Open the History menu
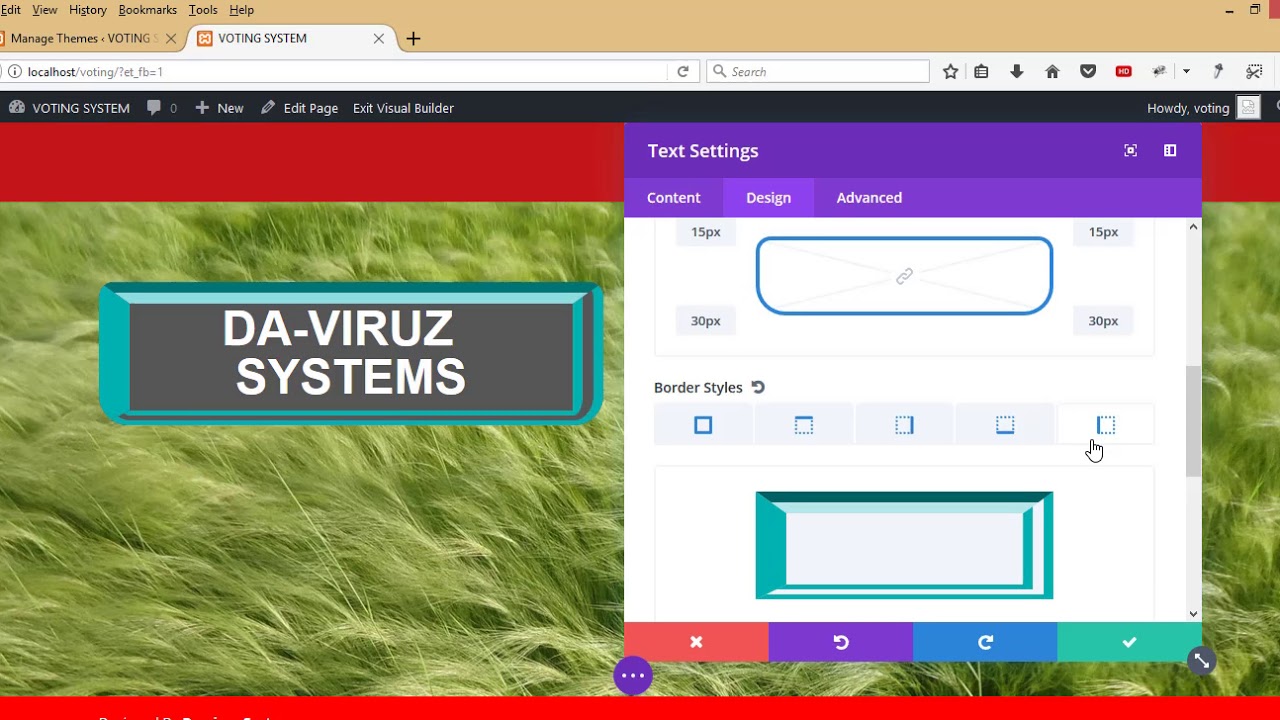 point(88,10)
